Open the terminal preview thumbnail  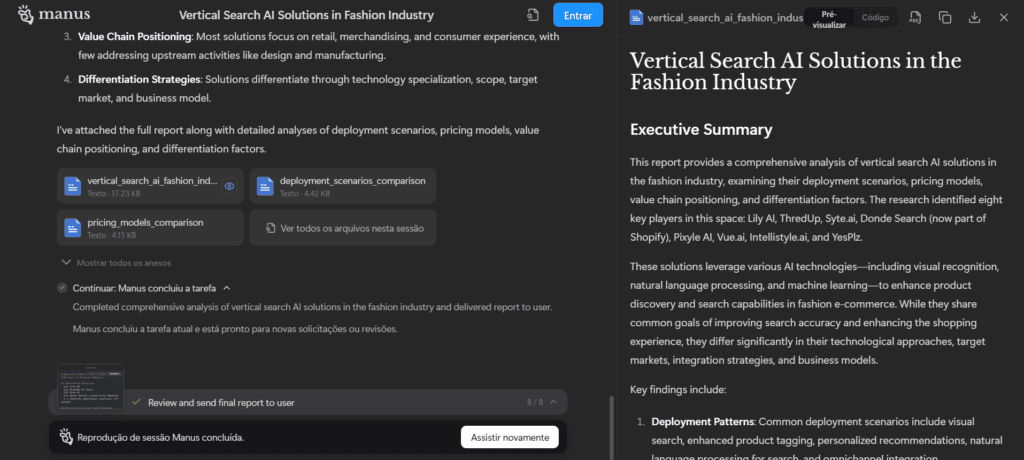click(x=90, y=385)
